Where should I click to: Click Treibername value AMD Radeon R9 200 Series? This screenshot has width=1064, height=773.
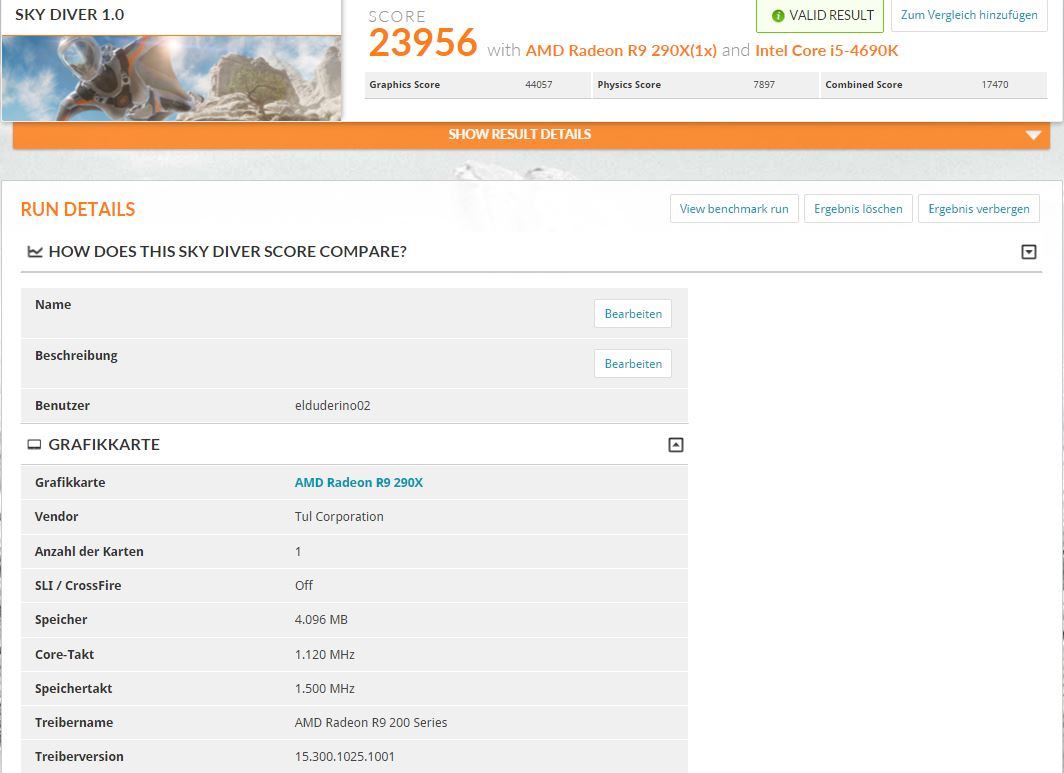(370, 723)
